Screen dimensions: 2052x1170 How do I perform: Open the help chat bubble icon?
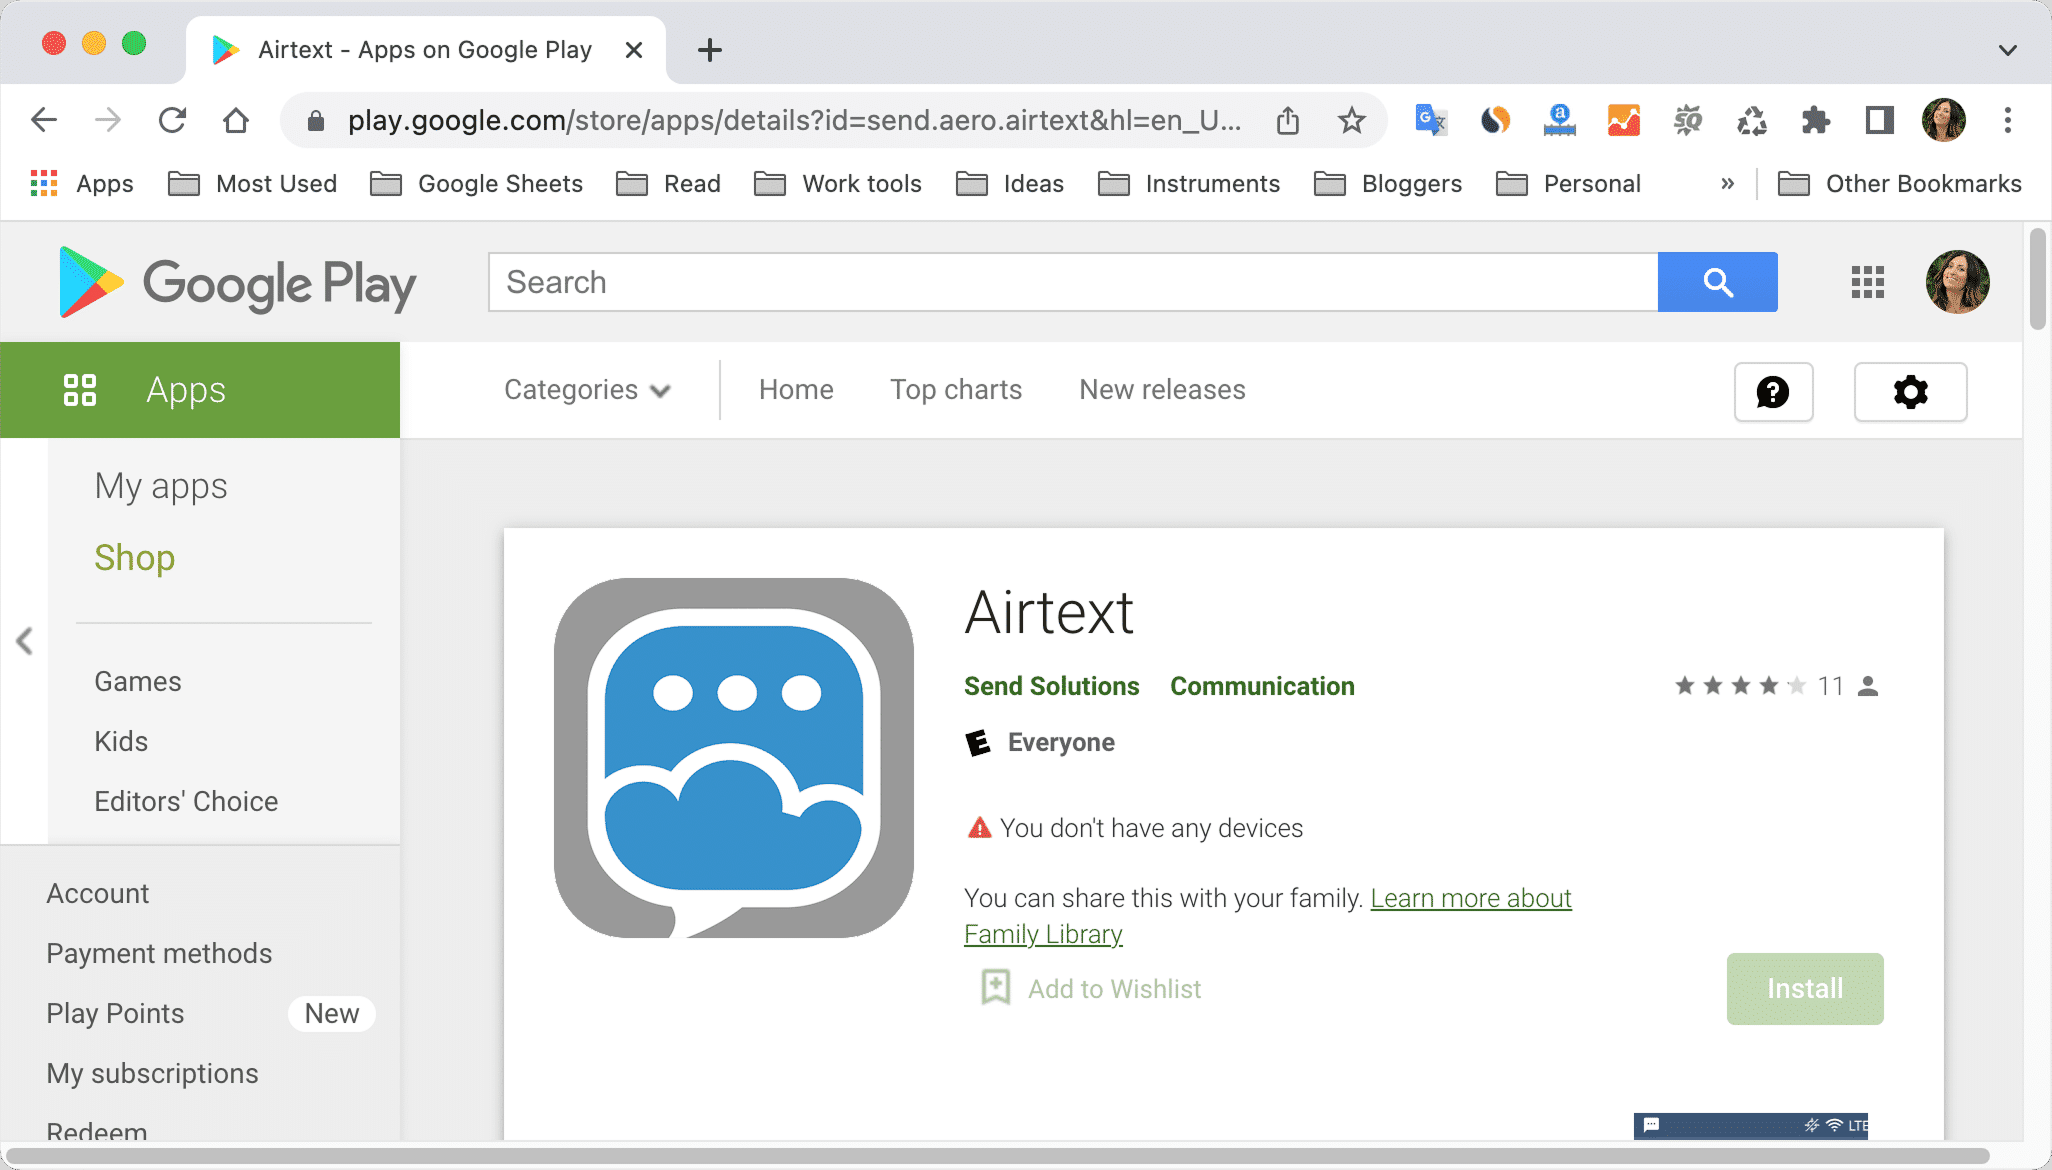(1773, 392)
